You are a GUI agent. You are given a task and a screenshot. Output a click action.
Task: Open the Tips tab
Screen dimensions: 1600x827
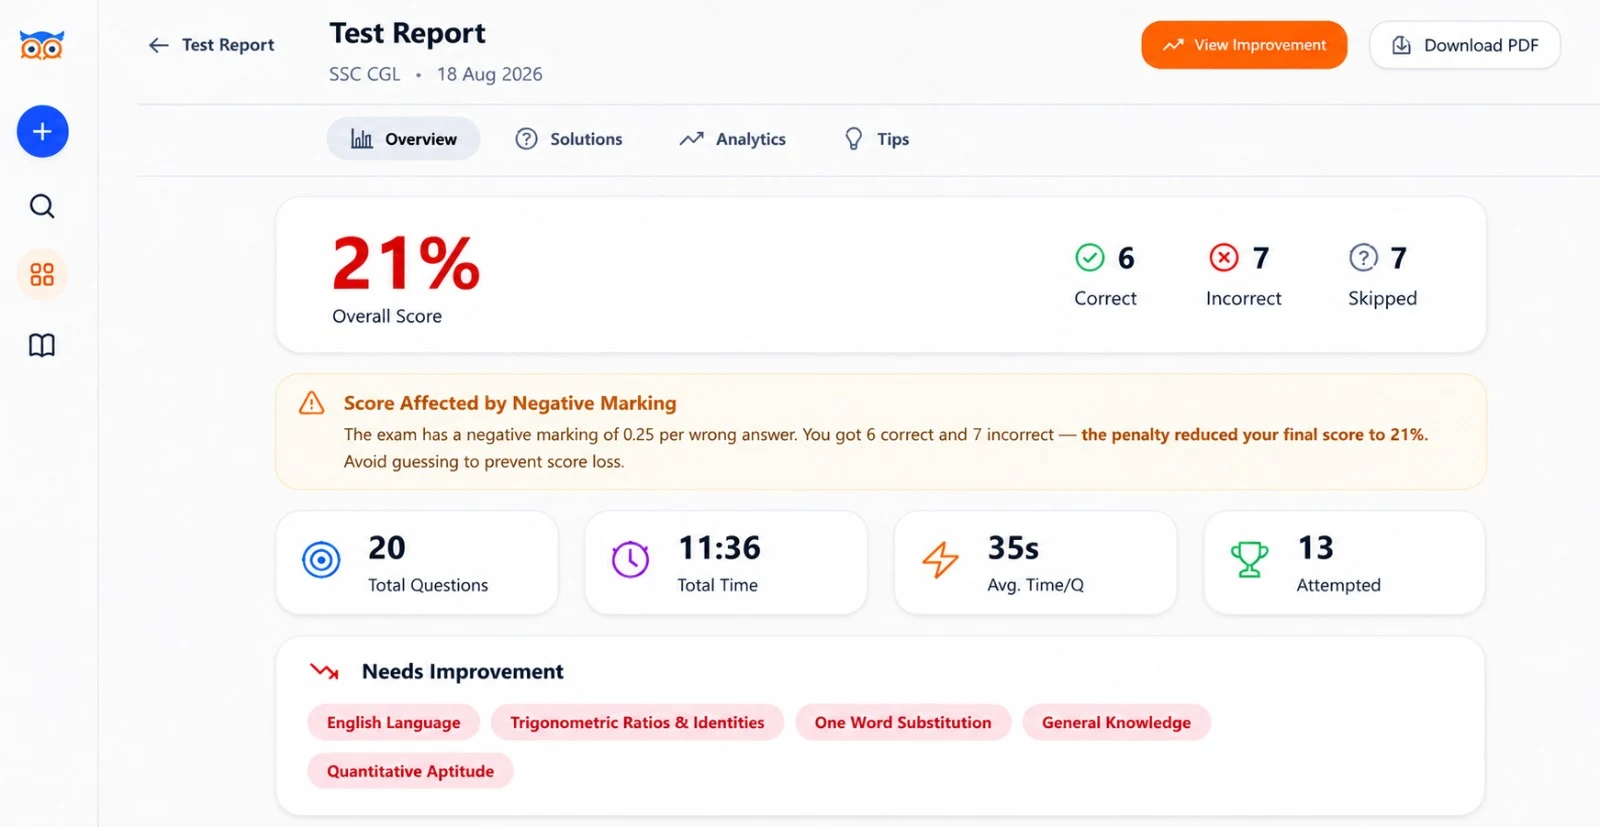tap(877, 139)
